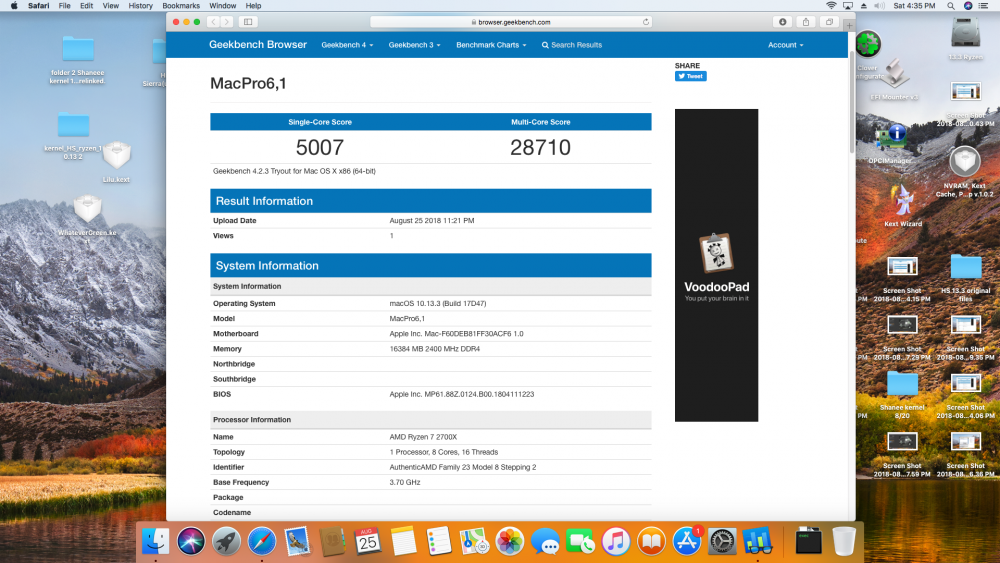Viewport: 1000px width, 563px height.
Task: Click the browser.geekbench.com address field
Action: (x=511, y=22)
